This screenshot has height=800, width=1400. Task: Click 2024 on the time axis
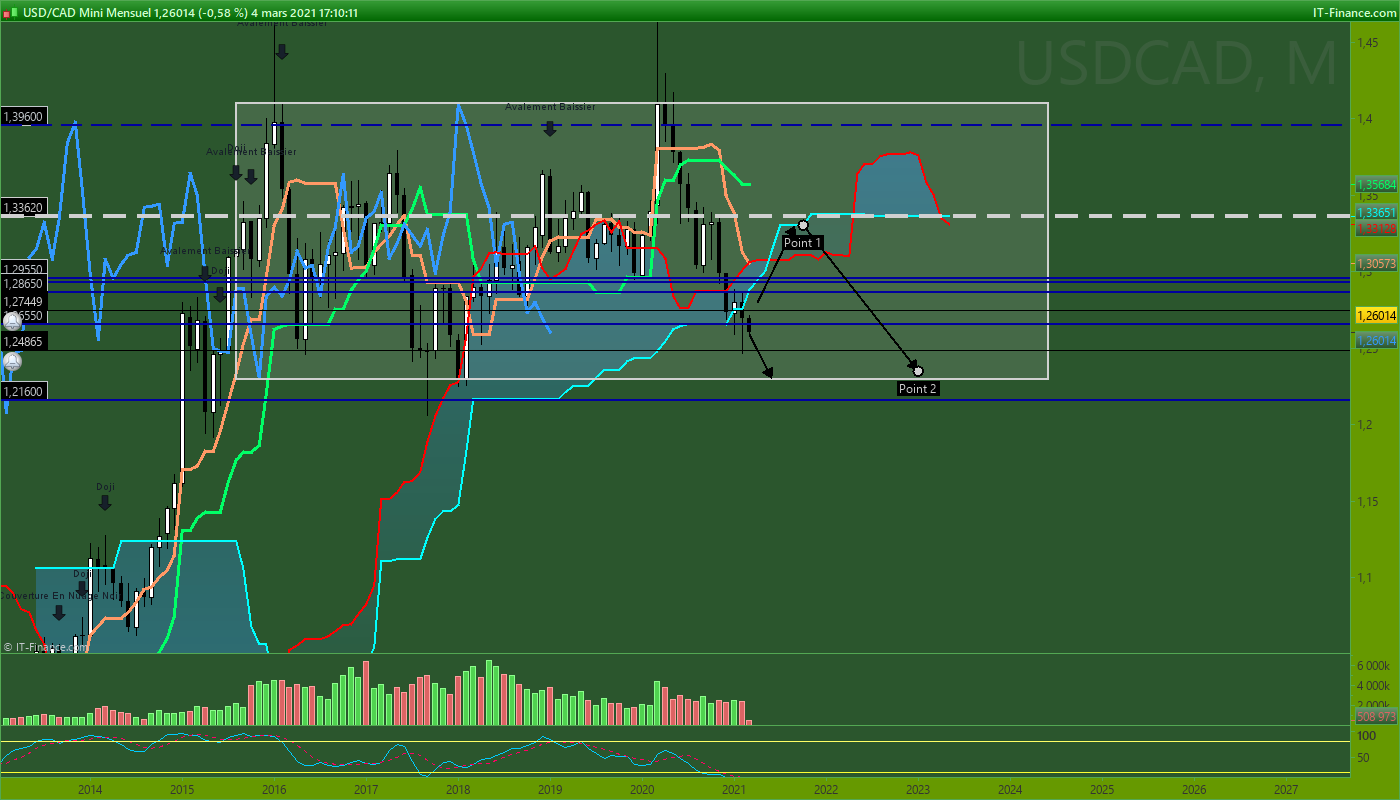tap(1010, 790)
